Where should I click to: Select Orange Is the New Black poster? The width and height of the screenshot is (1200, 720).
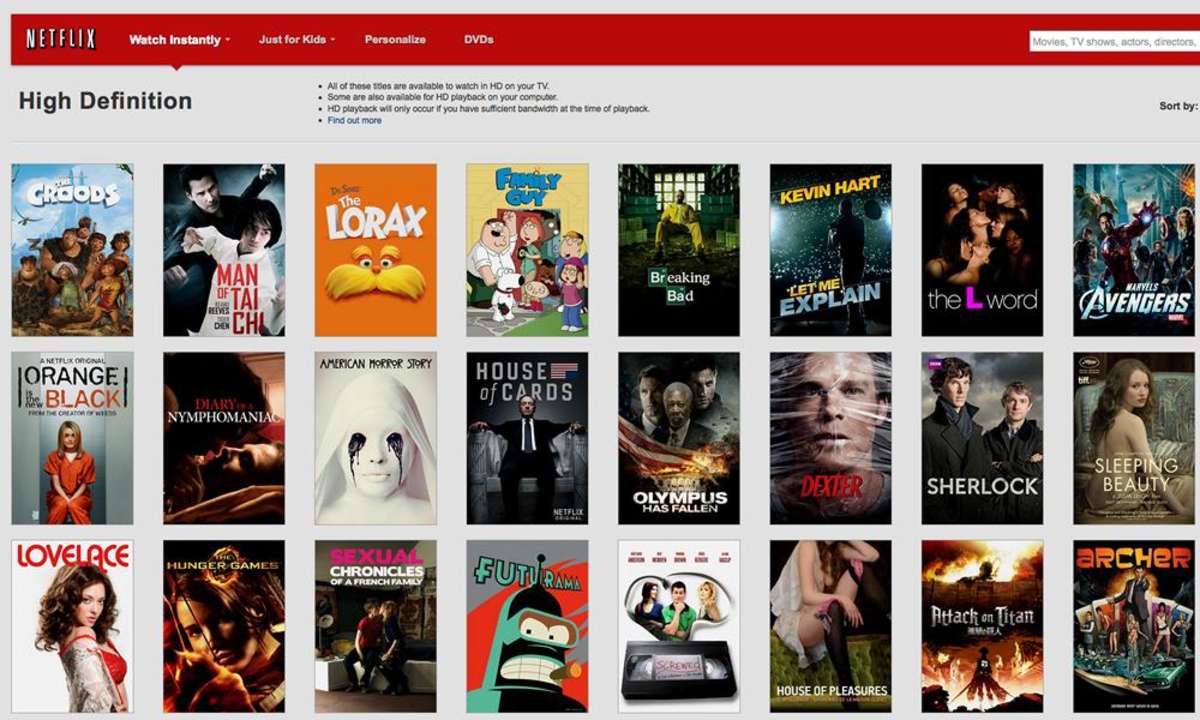(x=72, y=438)
